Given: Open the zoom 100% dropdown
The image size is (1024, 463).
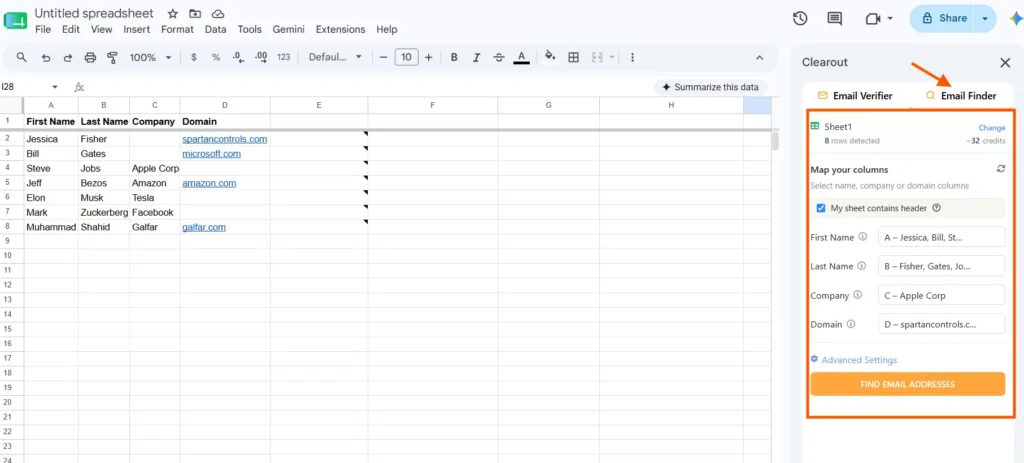Looking at the screenshot, I should coord(150,57).
